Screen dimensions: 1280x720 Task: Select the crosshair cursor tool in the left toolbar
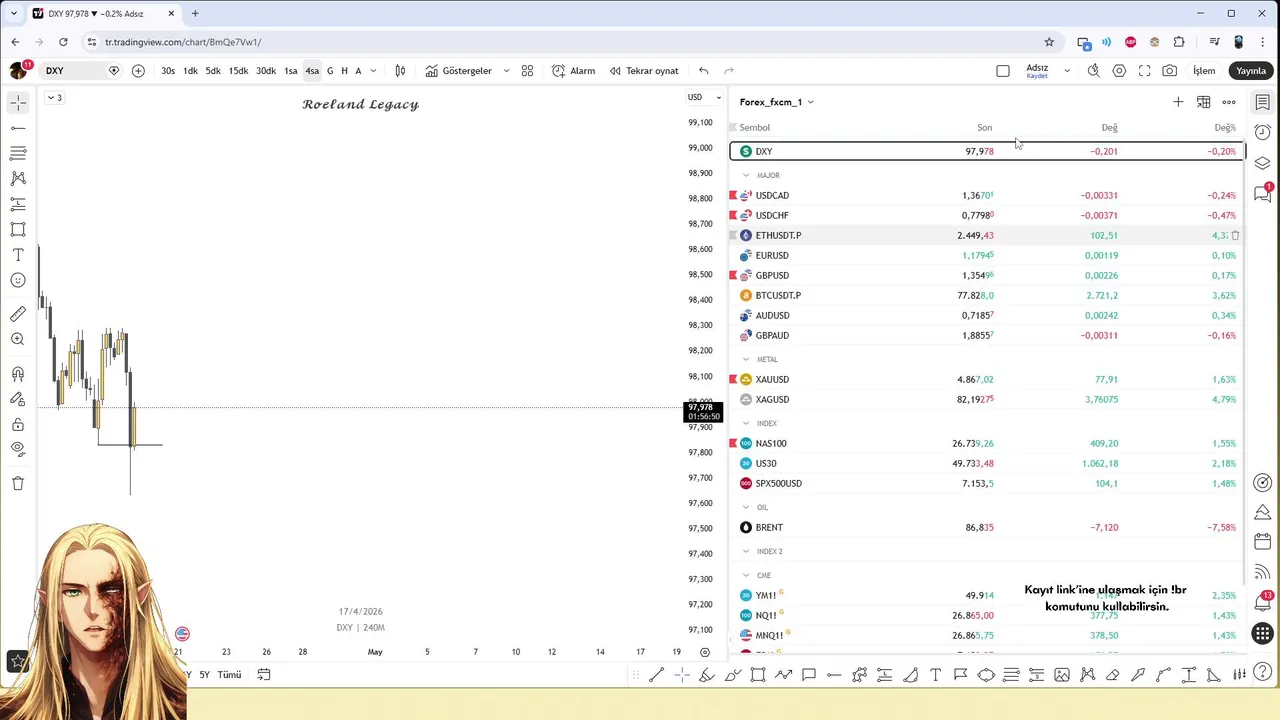coord(18,103)
